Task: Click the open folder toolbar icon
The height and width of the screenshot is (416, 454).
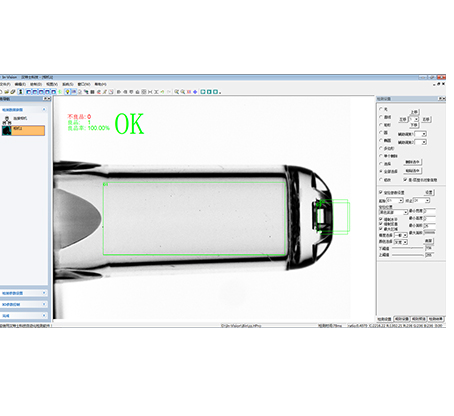Action: click(x=7, y=92)
